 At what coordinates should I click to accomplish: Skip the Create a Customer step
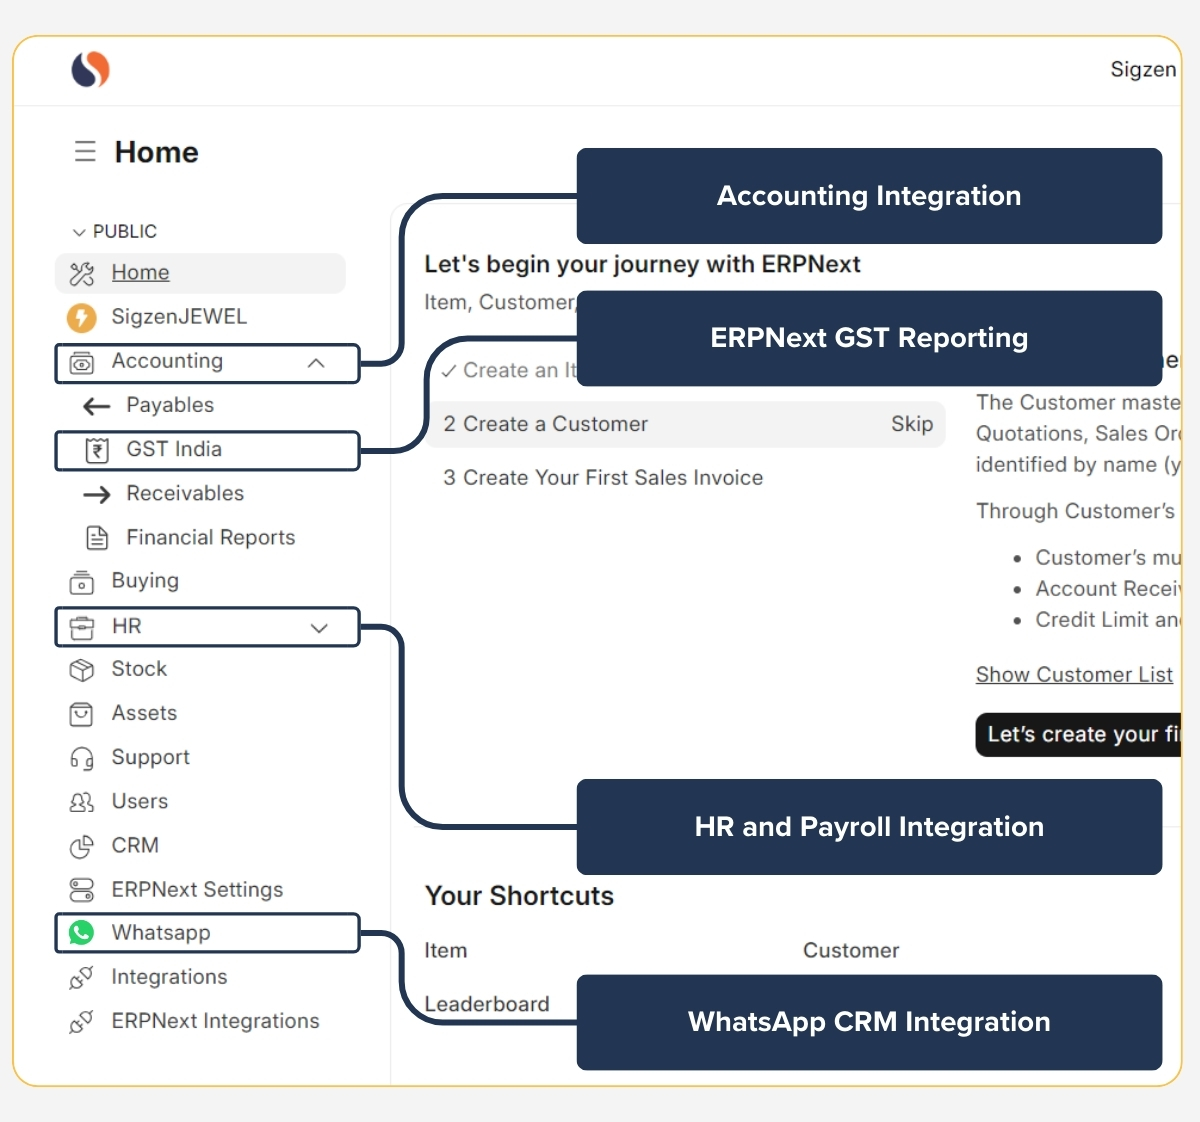click(x=911, y=424)
